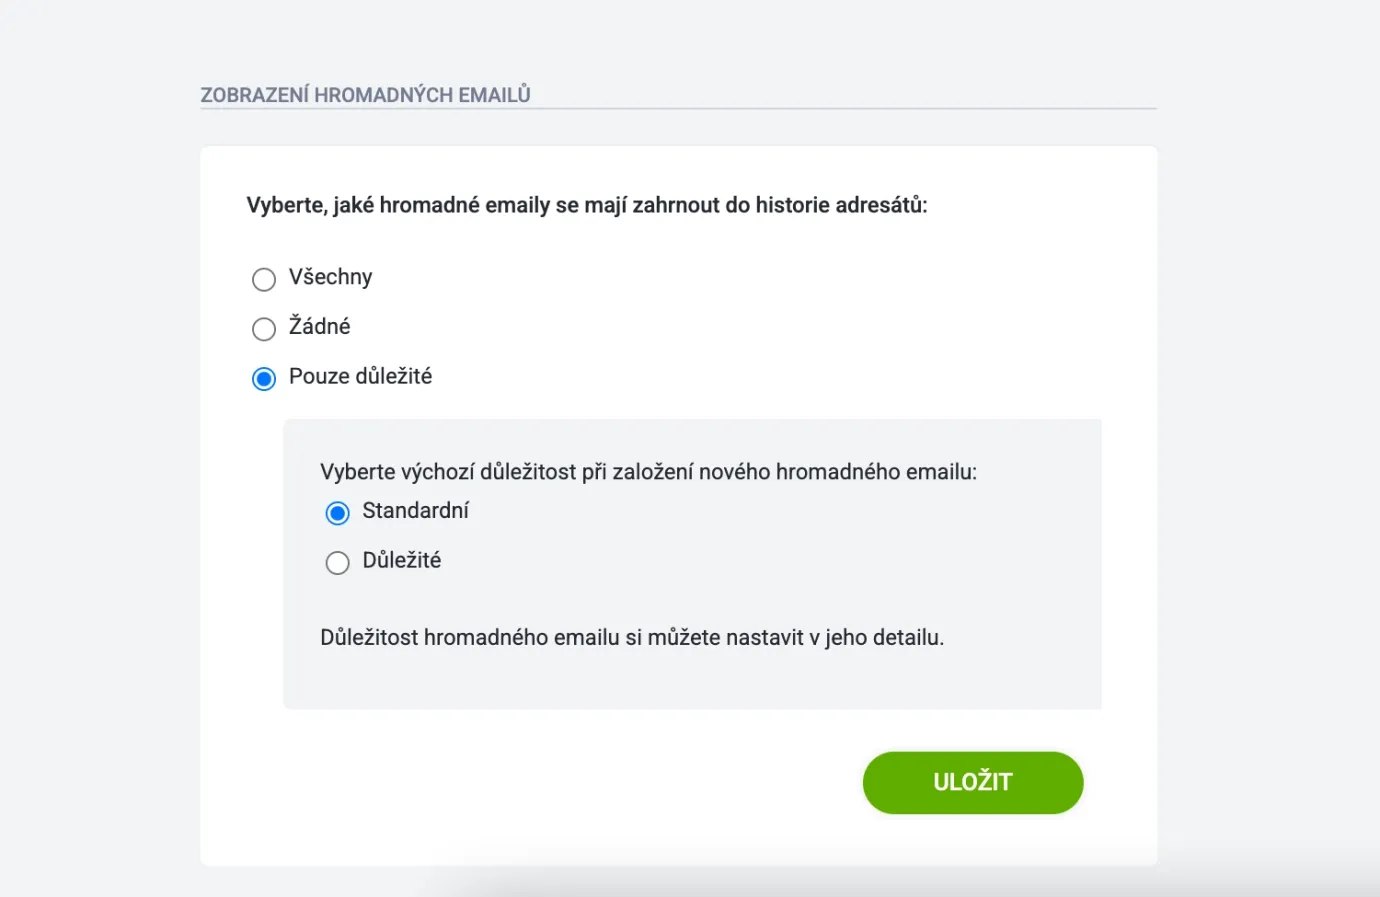Click the word emaily in the bold question

pyautogui.click(x=517, y=205)
